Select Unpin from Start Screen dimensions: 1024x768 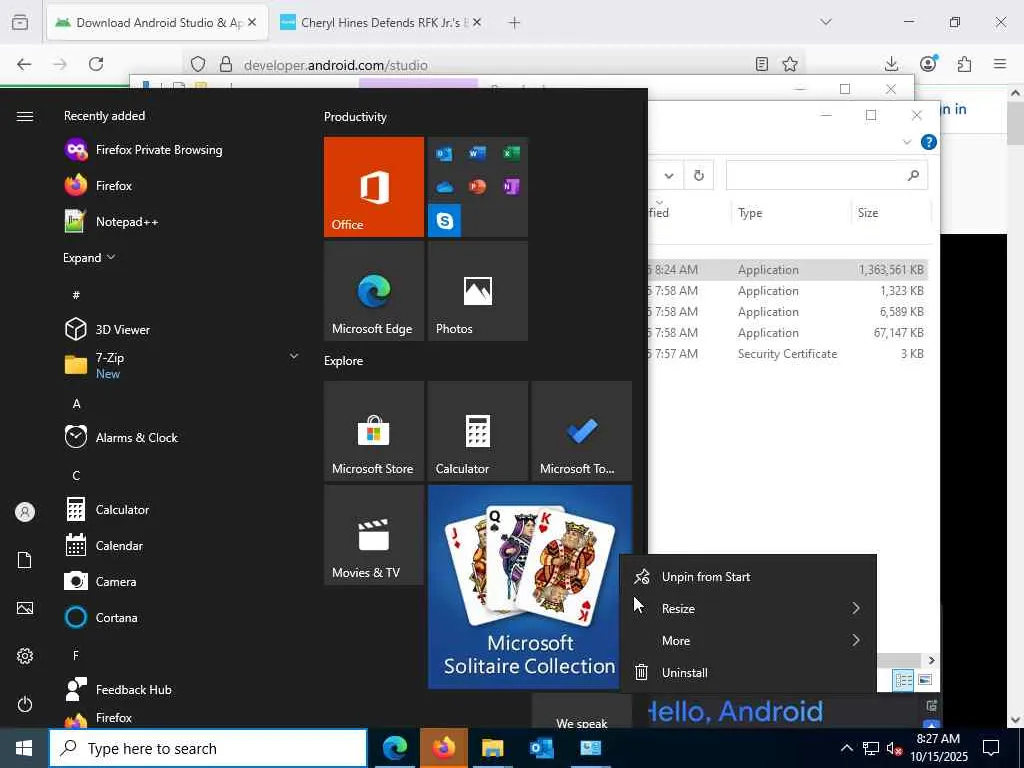[748, 577]
